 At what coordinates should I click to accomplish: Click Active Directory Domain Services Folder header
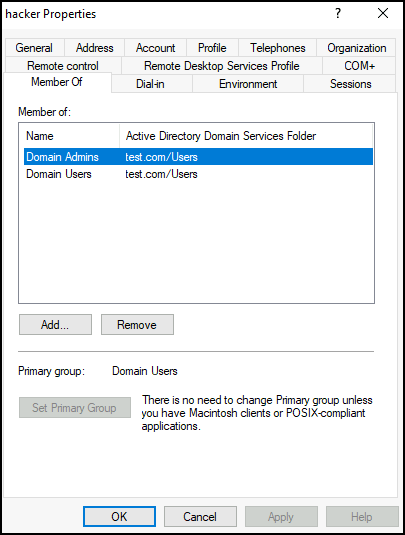pyautogui.click(x=246, y=136)
